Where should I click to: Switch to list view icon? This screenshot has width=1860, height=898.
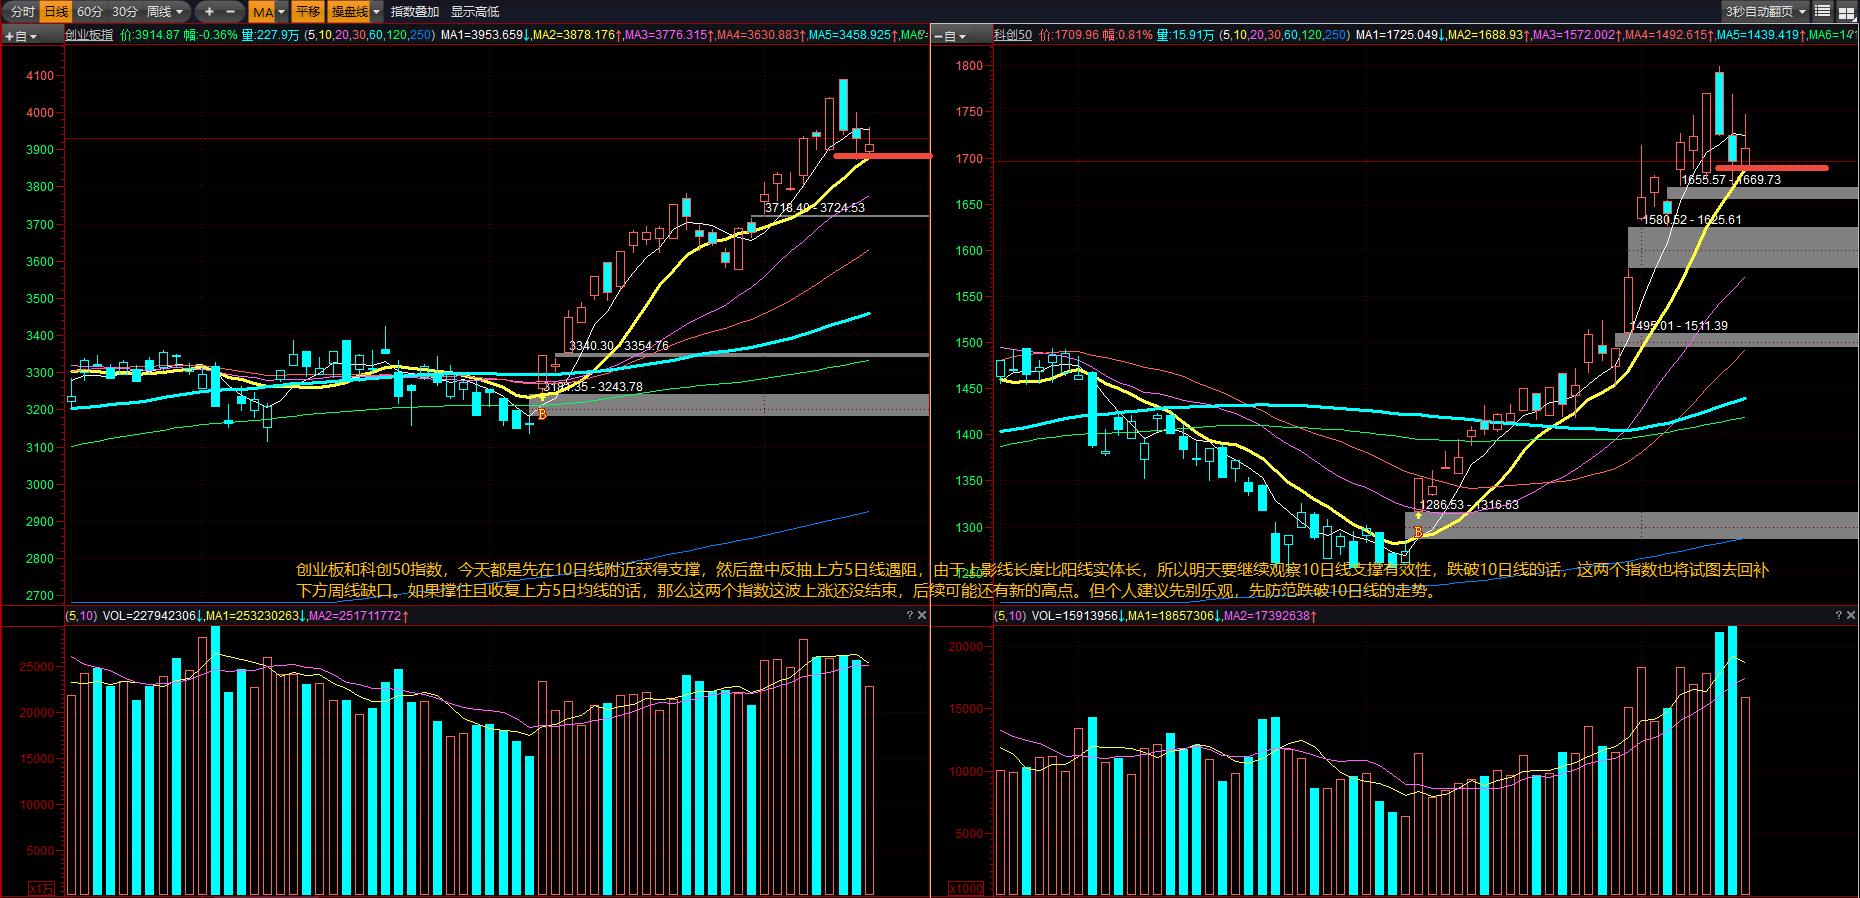click(x=1822, y=12)
